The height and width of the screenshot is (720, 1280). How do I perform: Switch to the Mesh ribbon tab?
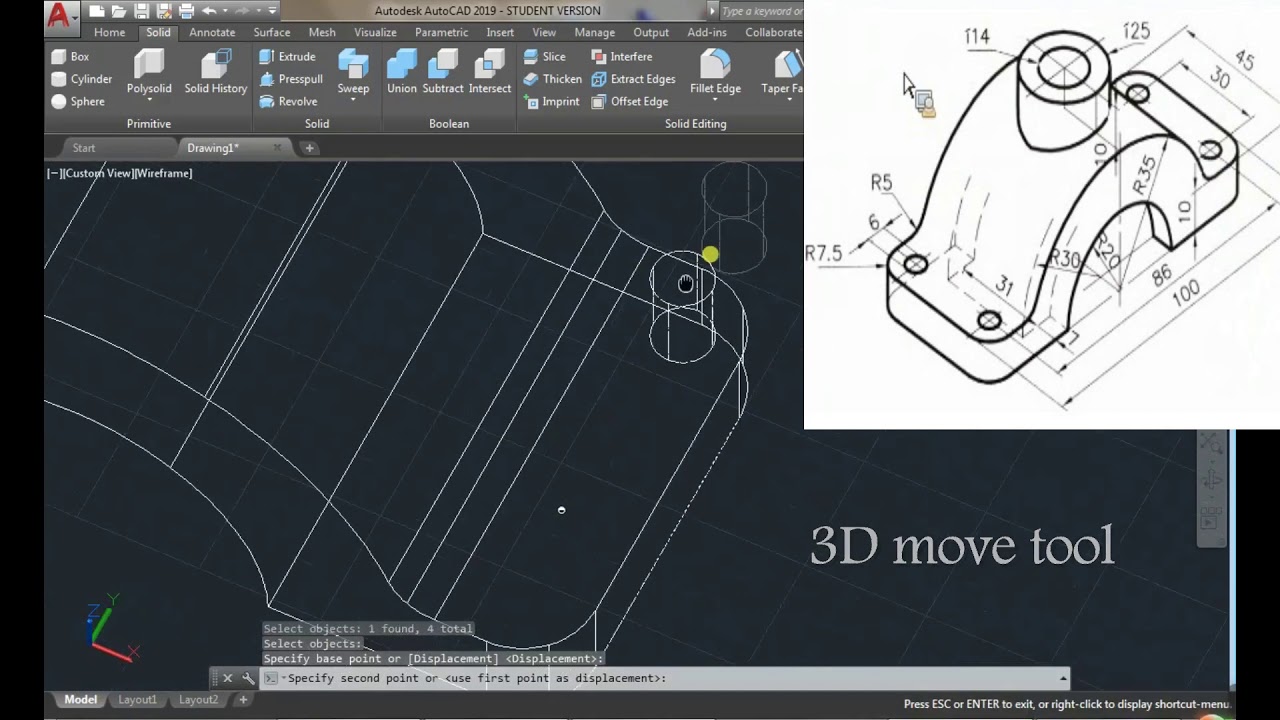322,33
